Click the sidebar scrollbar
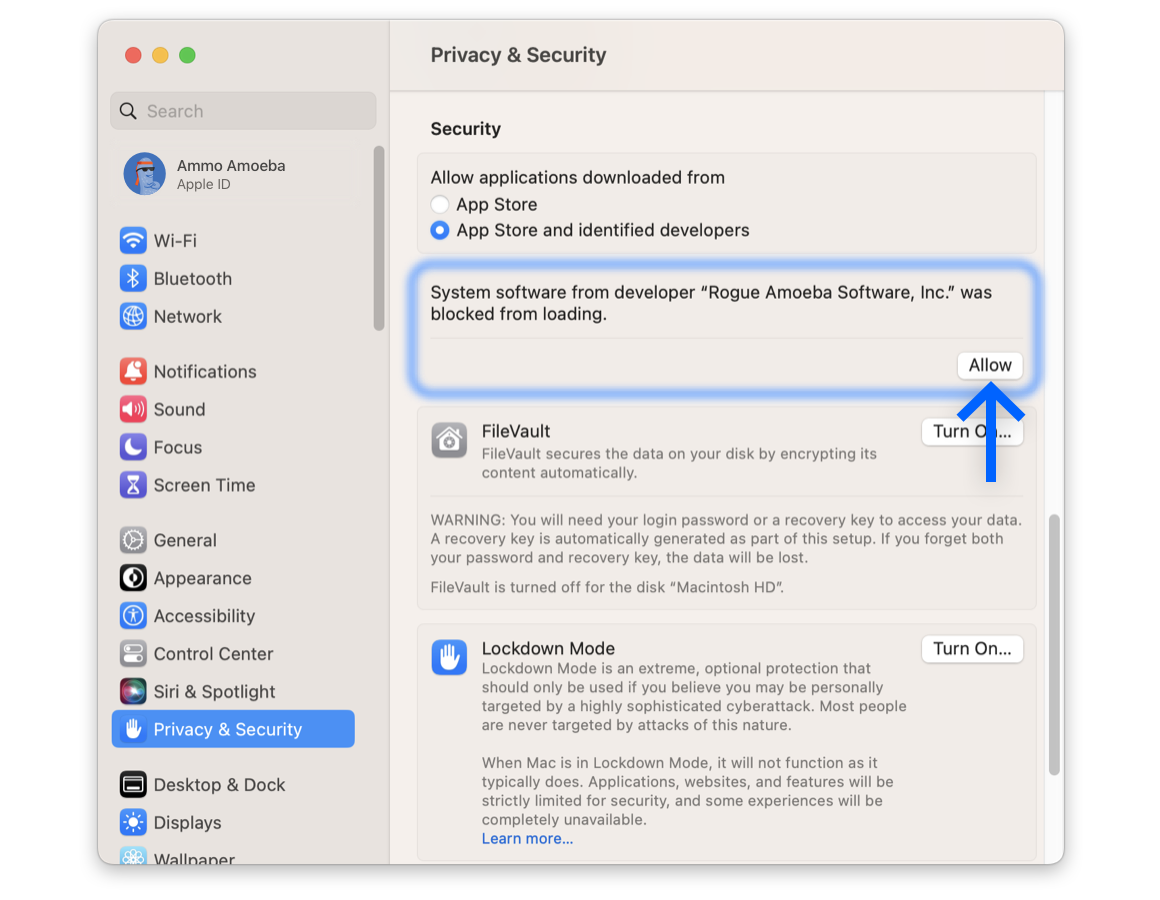This screenshot has height=900, width=1160. pos(379,238)
